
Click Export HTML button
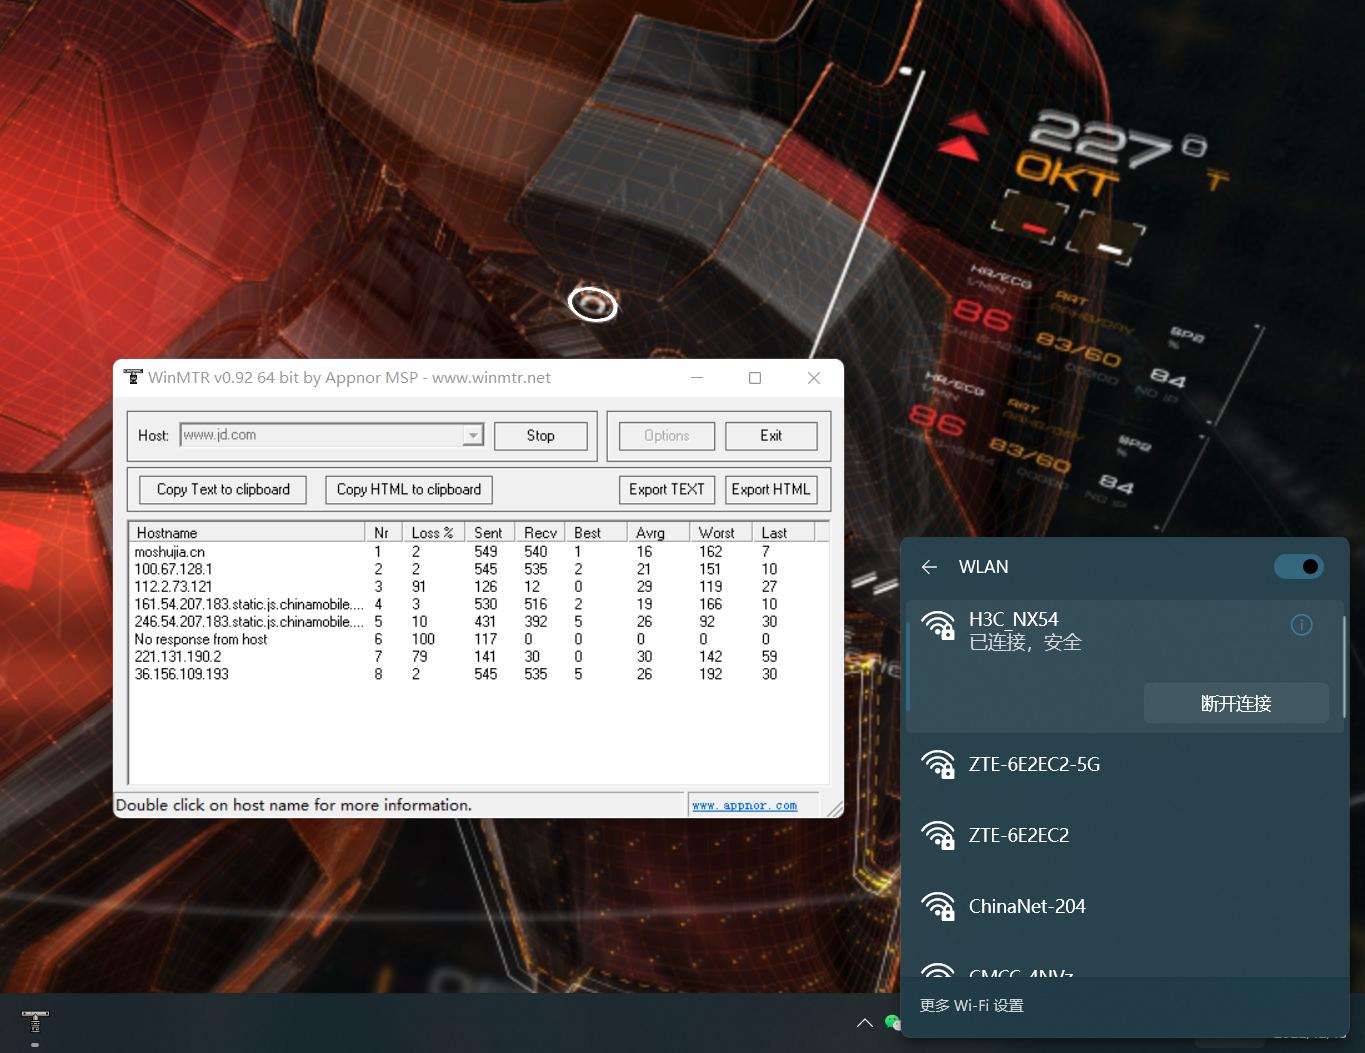[x=770, y=489]
